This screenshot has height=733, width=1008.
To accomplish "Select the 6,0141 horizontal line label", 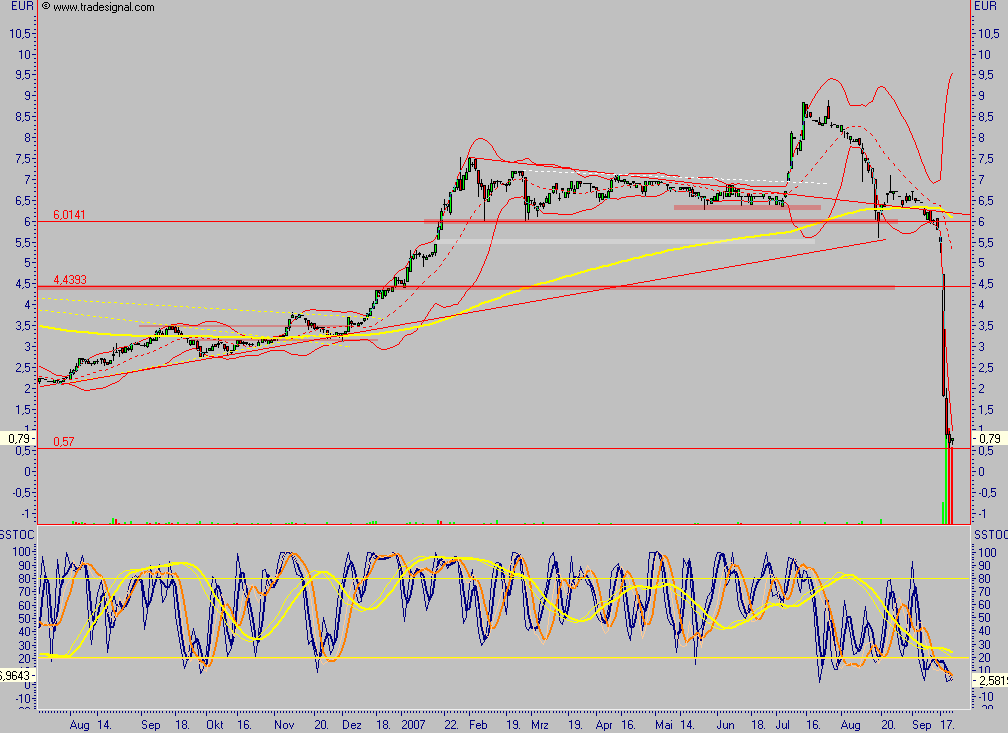I will [x=70, y=214].
